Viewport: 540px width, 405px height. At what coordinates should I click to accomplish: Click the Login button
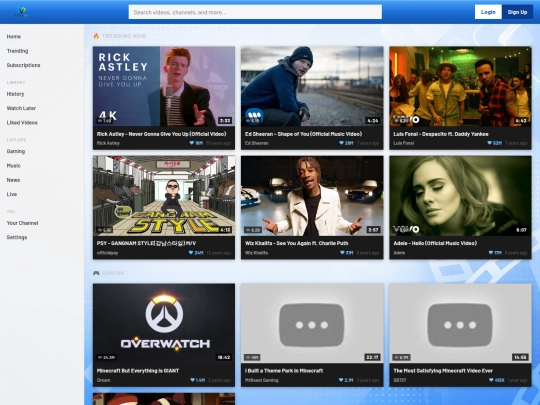(x=488, y=12)
